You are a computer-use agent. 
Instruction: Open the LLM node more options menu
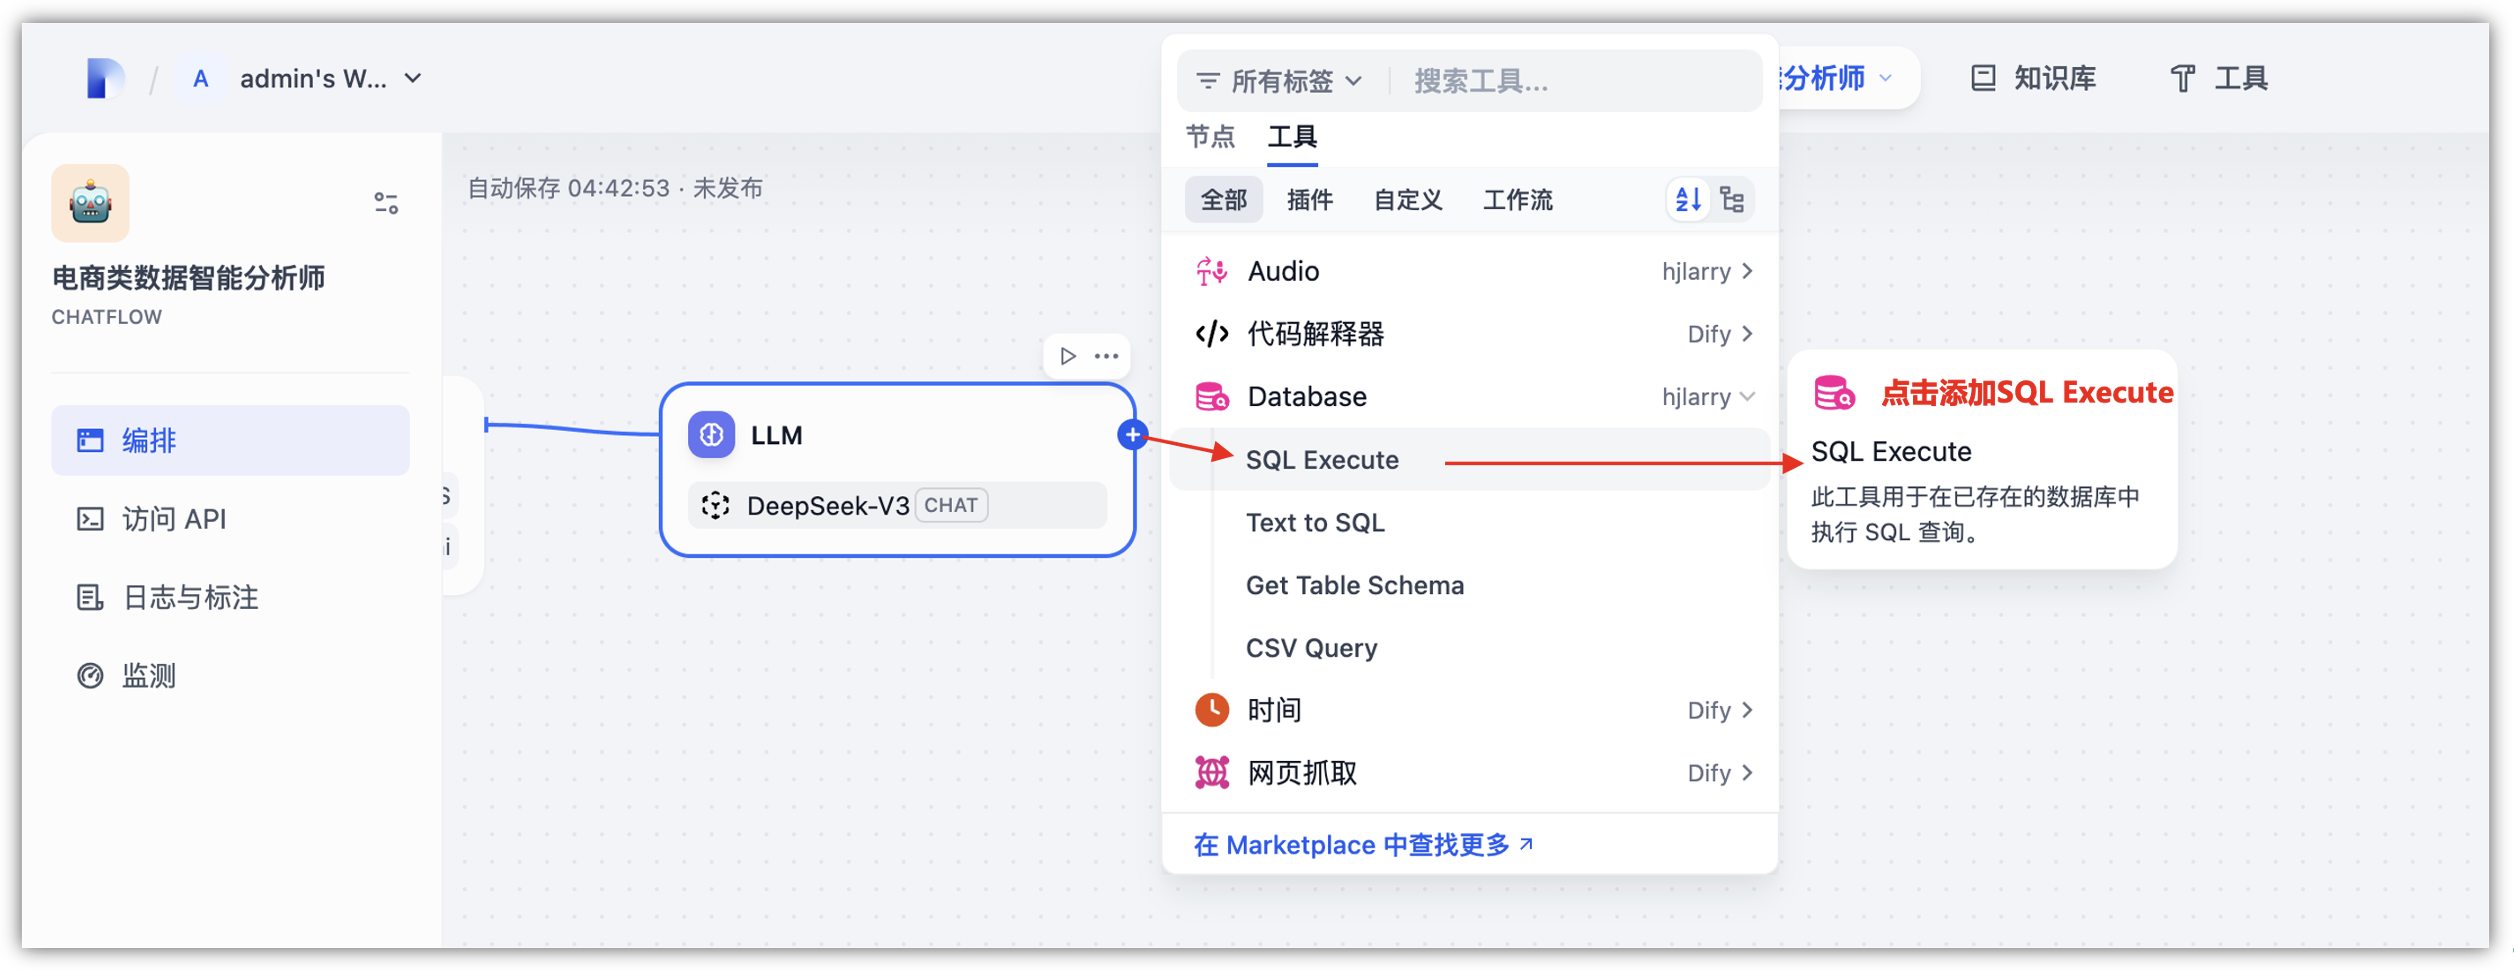[x=1106, y=356]
